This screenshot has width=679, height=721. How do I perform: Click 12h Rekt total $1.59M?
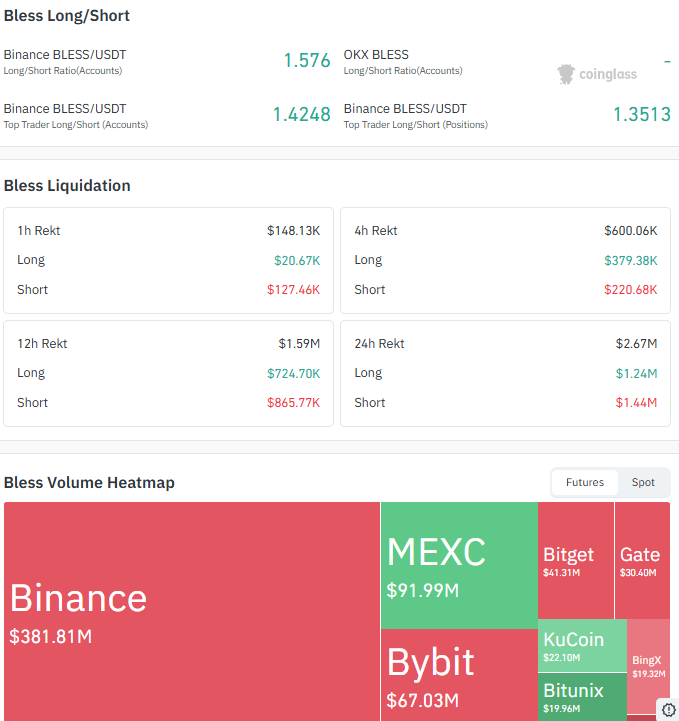click(299, 344)
